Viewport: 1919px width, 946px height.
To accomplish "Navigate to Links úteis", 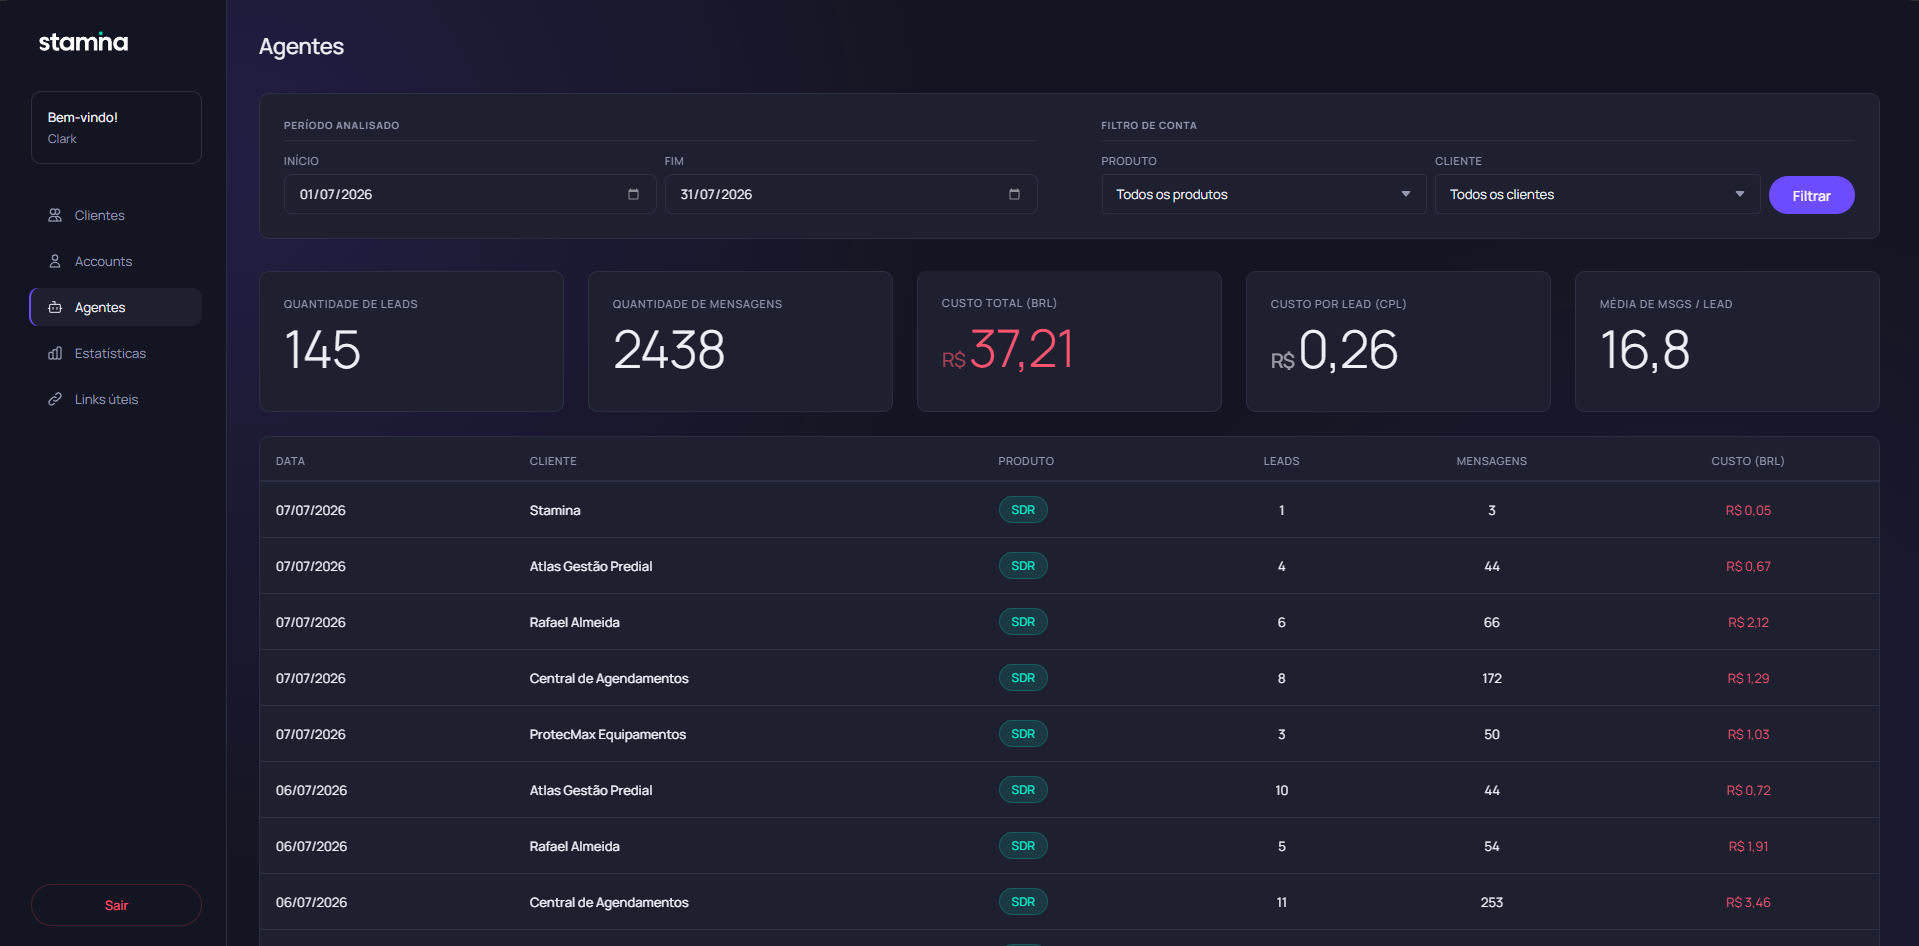I will tap(116, 399).
